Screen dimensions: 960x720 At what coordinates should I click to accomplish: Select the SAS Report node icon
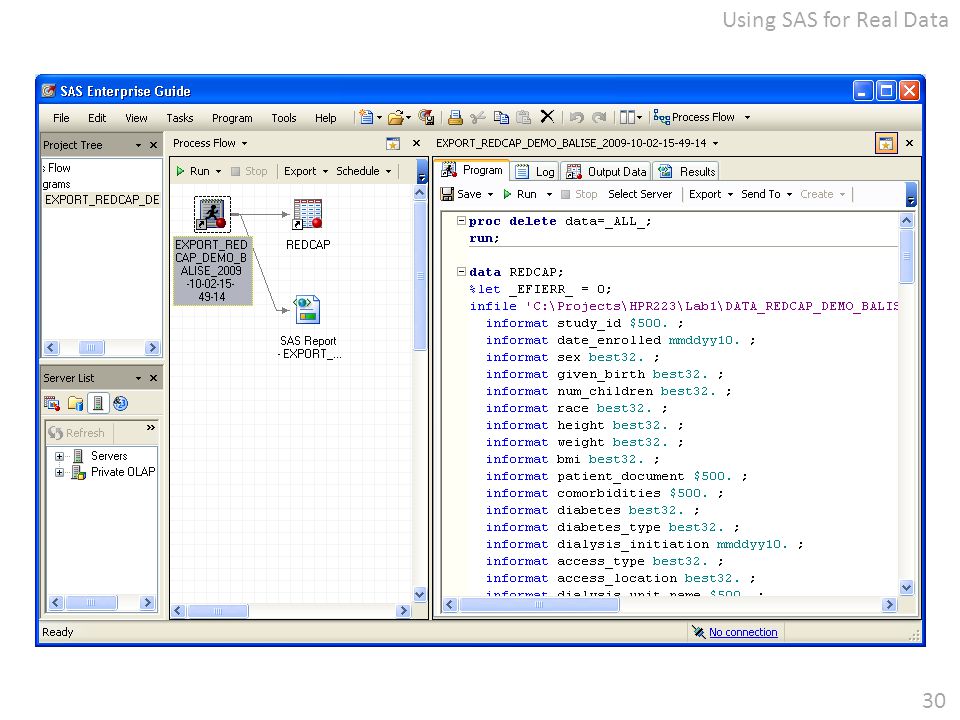307,309
